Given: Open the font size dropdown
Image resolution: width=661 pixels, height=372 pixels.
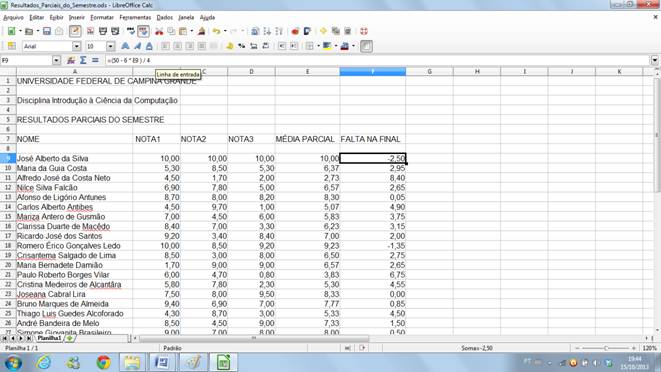Looking at the screenshot, I should pos(110,46).
